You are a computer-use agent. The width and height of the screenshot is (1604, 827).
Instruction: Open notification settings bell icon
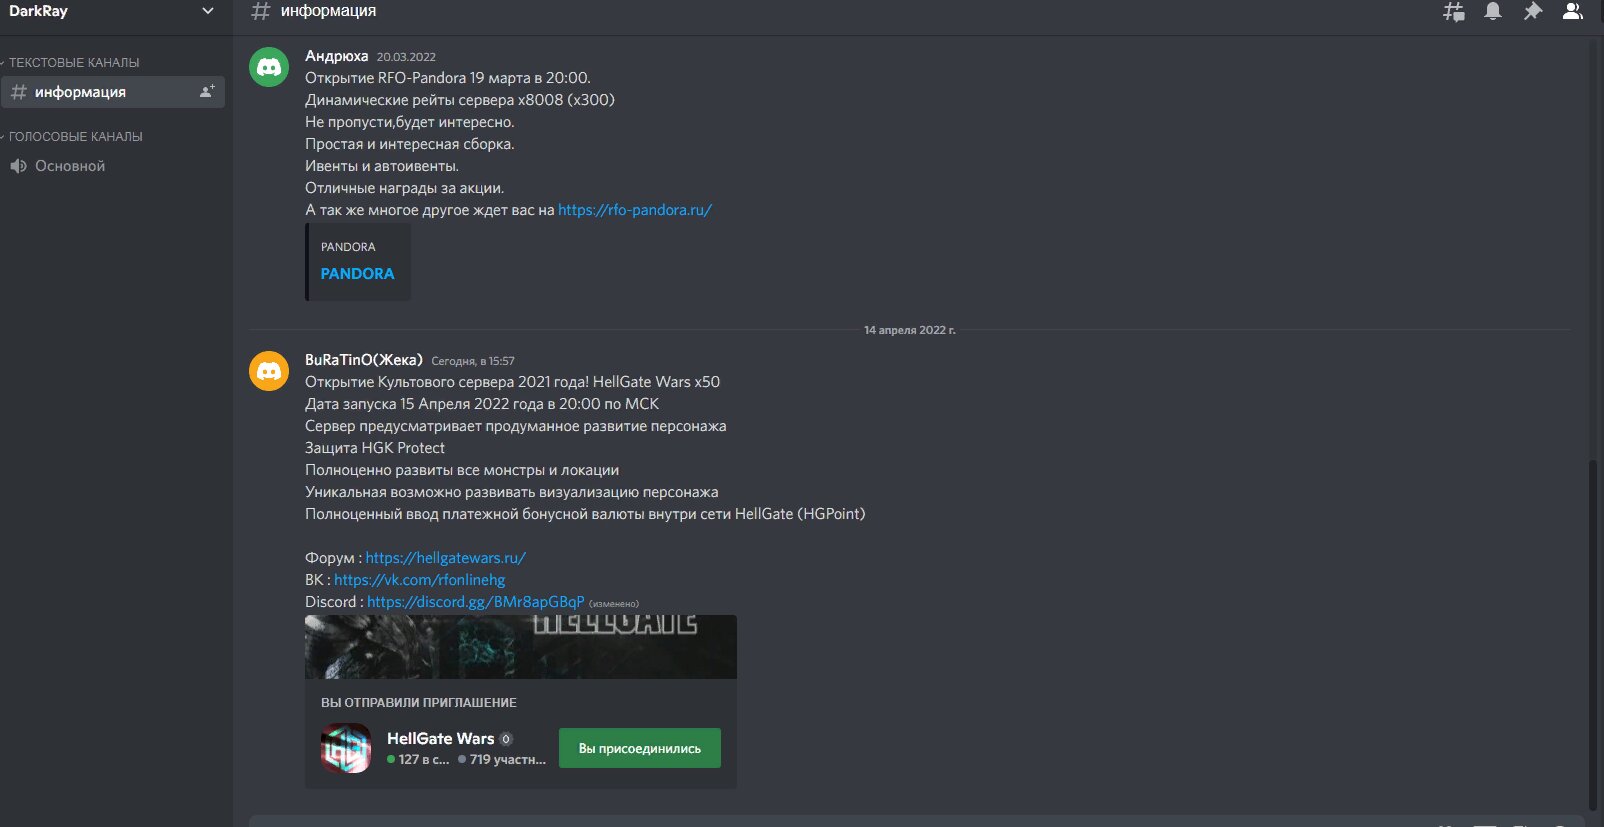tap(1493, 11)
